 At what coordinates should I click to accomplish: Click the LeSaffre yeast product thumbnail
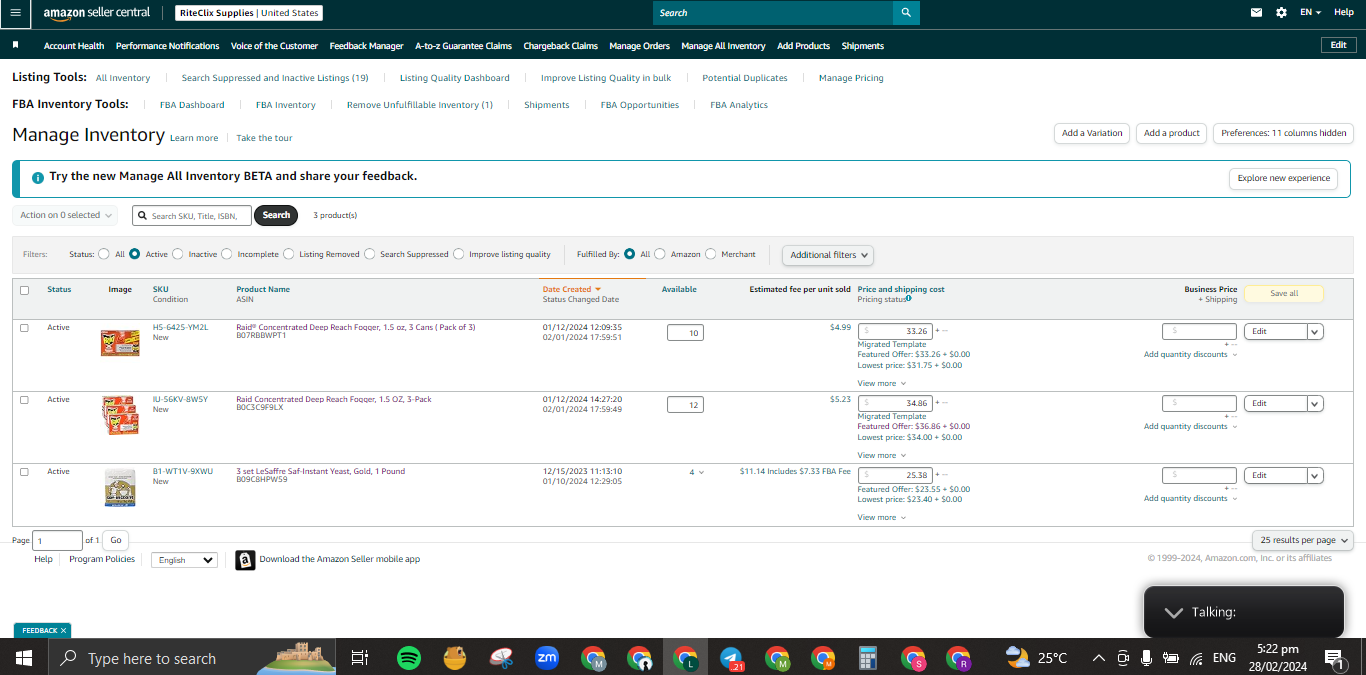click(120, 487)
